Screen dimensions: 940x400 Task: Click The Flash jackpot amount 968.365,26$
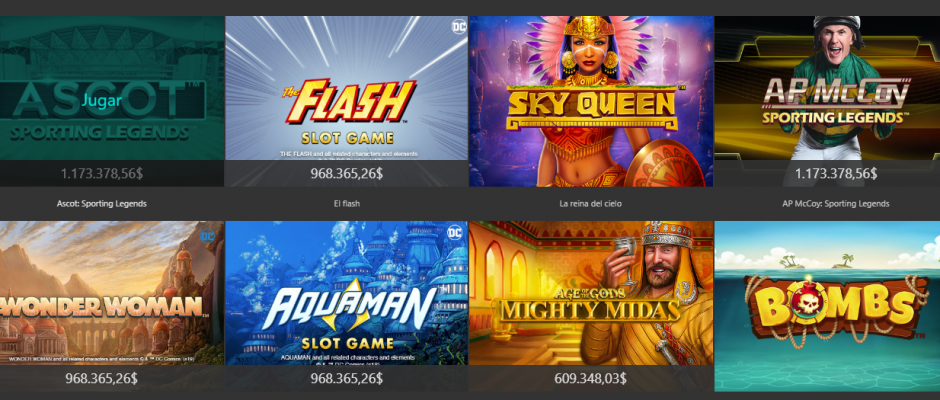click(x=347, y=174)
